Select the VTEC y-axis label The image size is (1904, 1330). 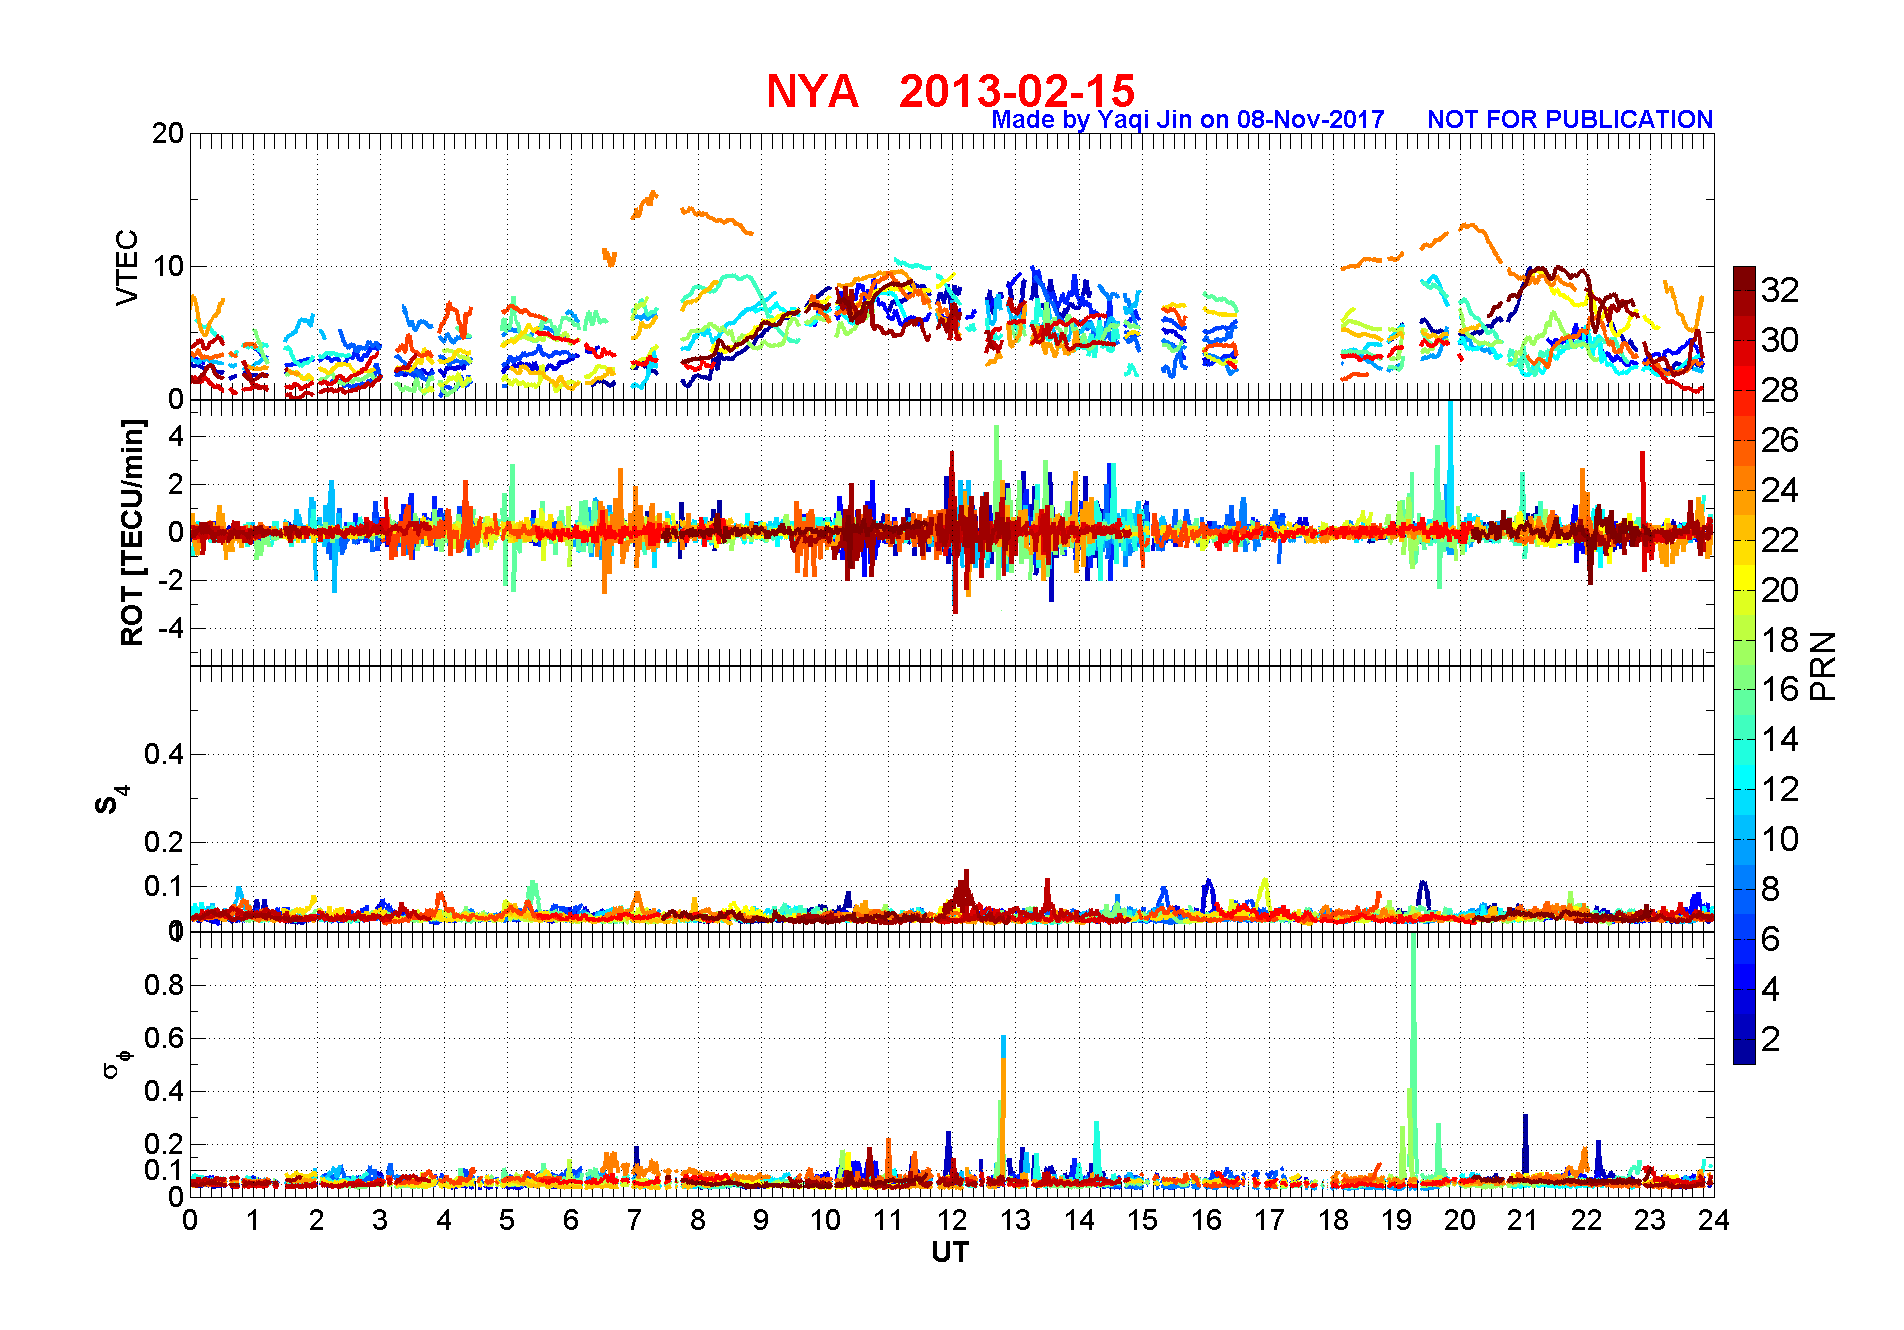point(127,267)
